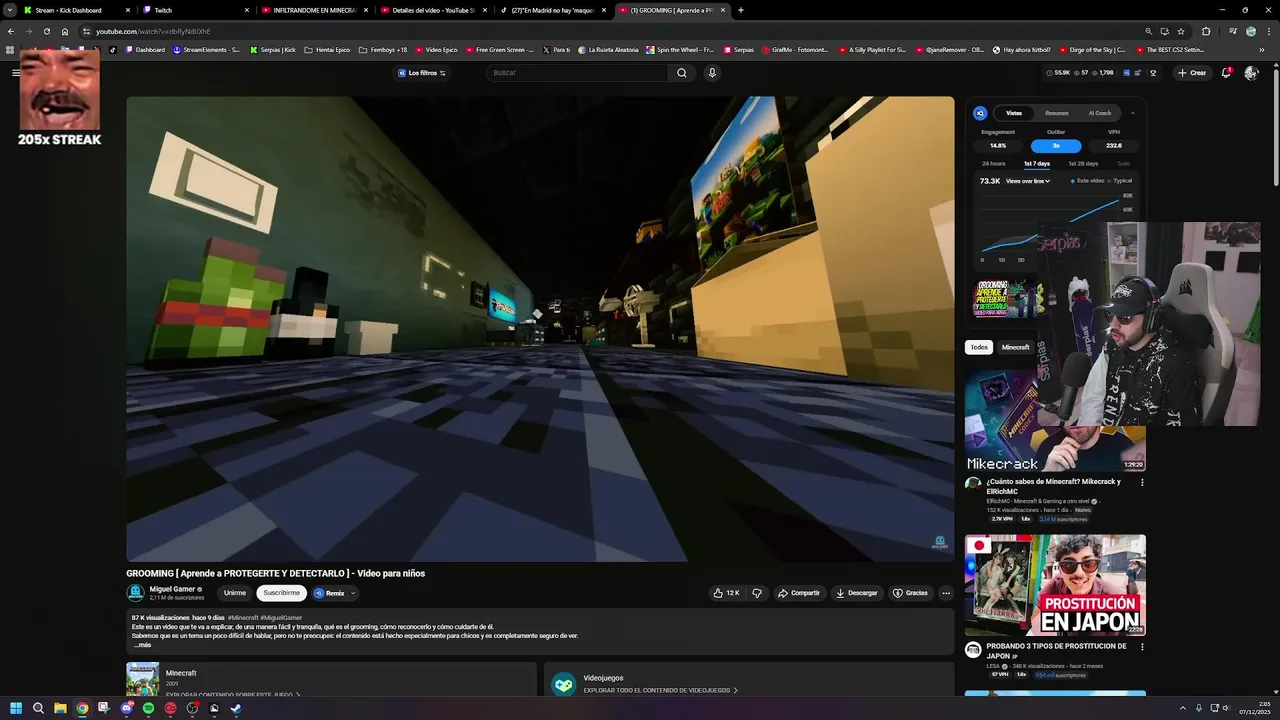
Task: Open Miguel Gamer channel name link
Action: pyautogui.click(x=172, y=589)
